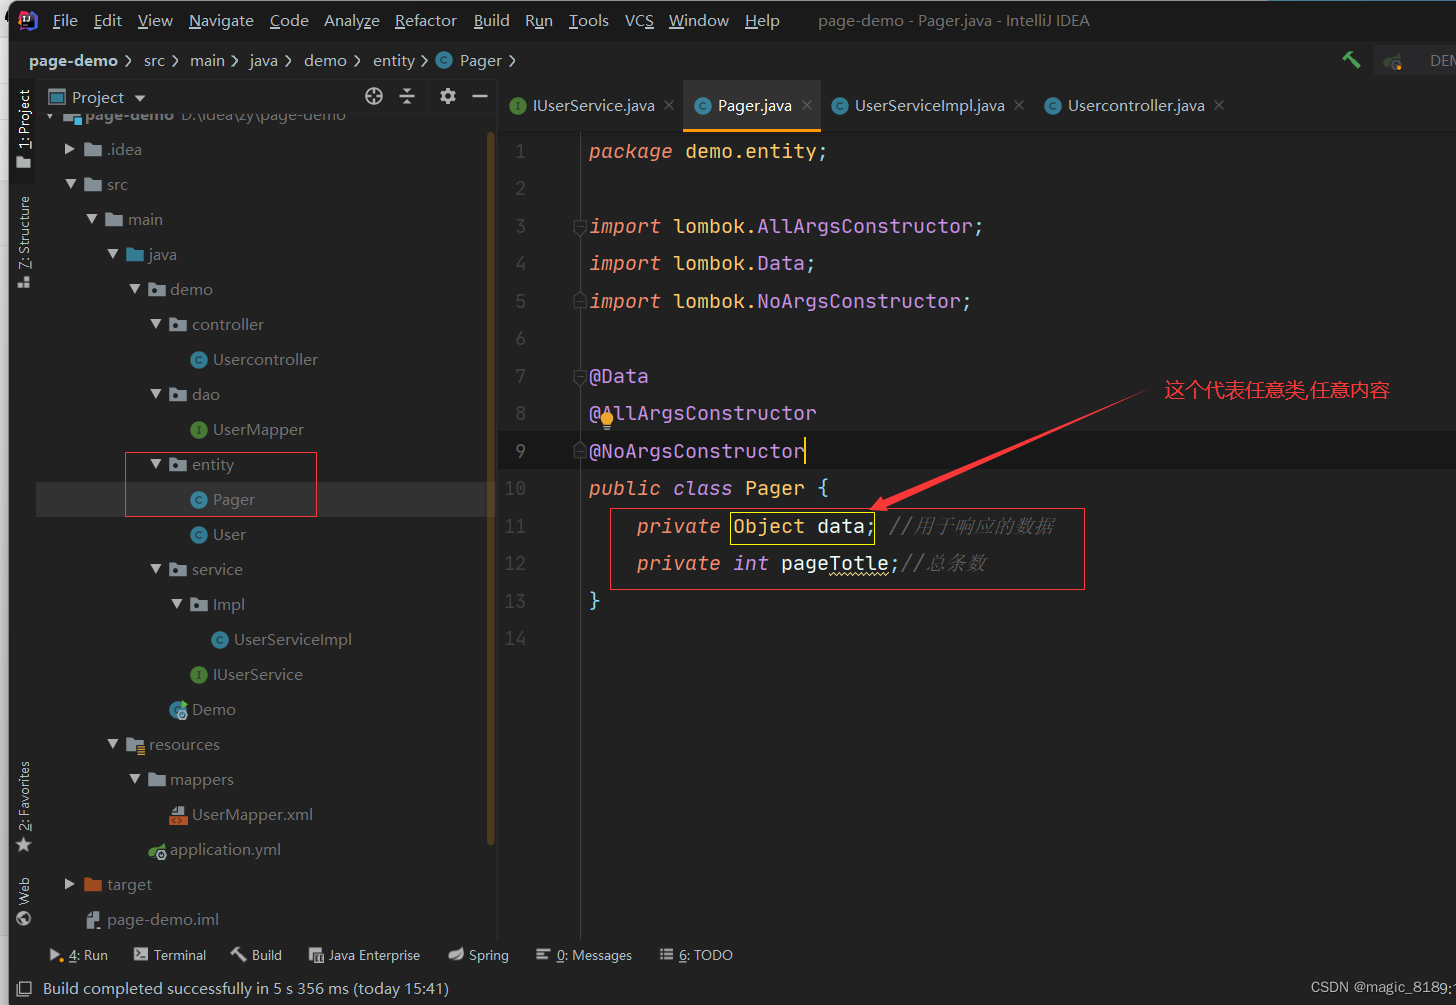1456x1005 pixels.
Task: Collapse the controller package
Action: (155, 324)
